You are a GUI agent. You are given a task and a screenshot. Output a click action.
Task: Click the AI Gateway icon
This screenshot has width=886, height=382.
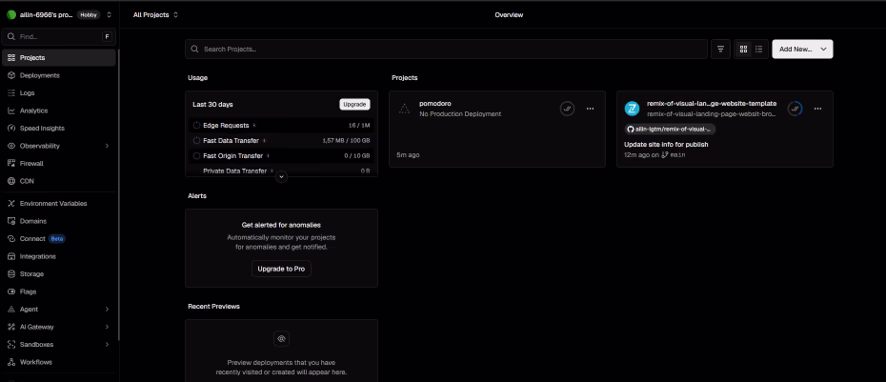(x=11, y=327)
